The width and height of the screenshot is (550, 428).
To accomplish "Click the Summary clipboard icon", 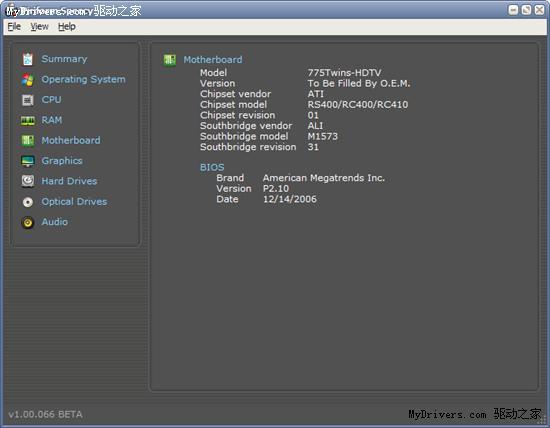I will tap(28, 59).
